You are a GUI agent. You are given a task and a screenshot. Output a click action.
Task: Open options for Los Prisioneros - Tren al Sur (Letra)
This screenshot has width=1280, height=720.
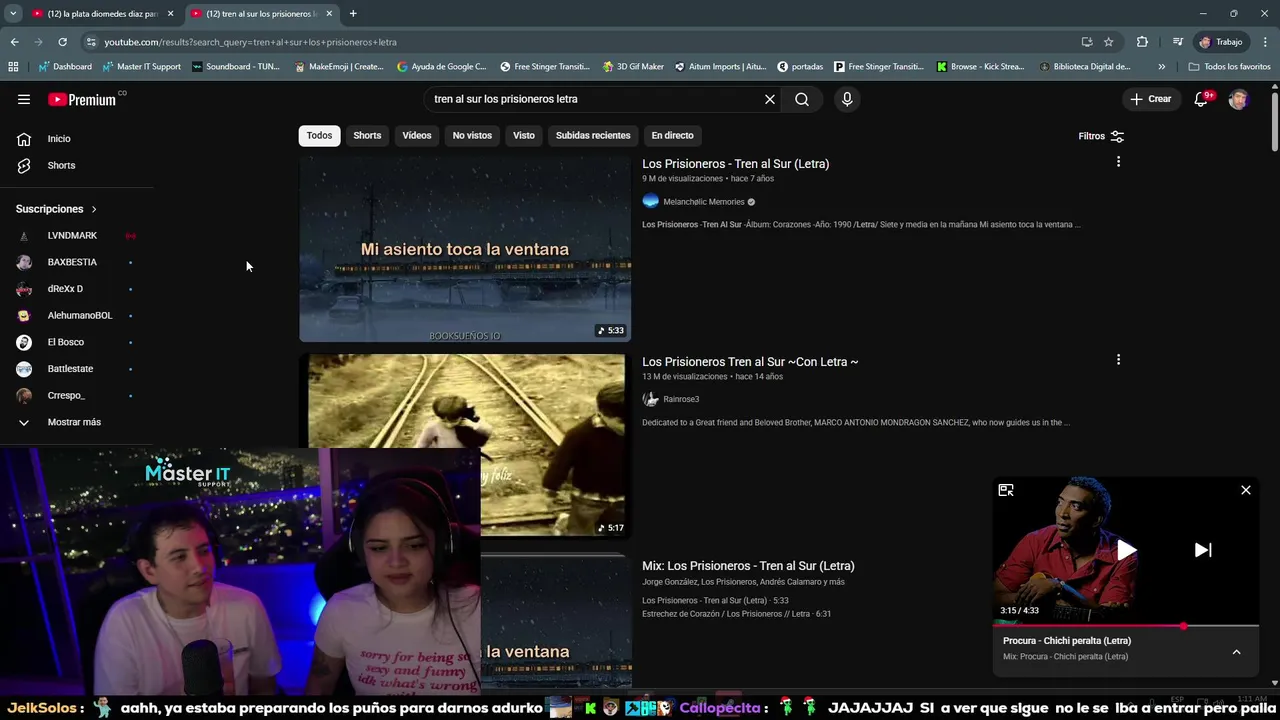1118,162
